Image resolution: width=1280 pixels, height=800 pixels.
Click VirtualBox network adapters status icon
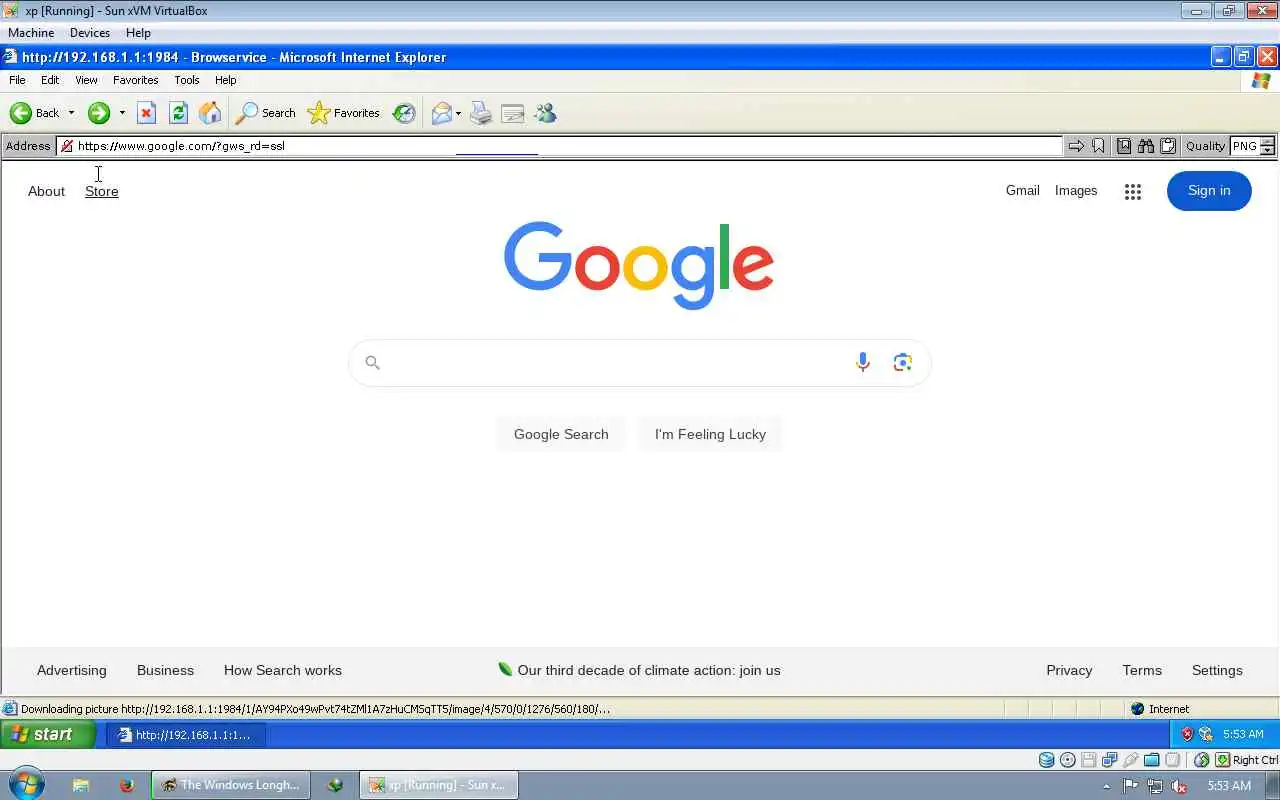tap(1110, 760)
